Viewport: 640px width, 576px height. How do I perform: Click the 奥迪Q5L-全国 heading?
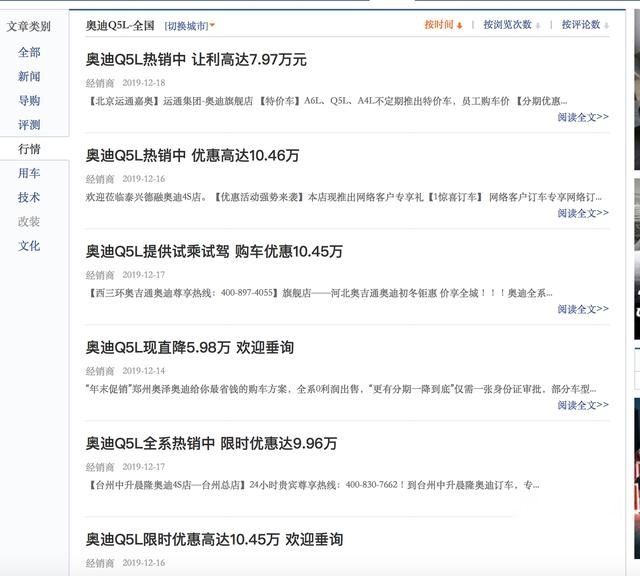[120, 26]
